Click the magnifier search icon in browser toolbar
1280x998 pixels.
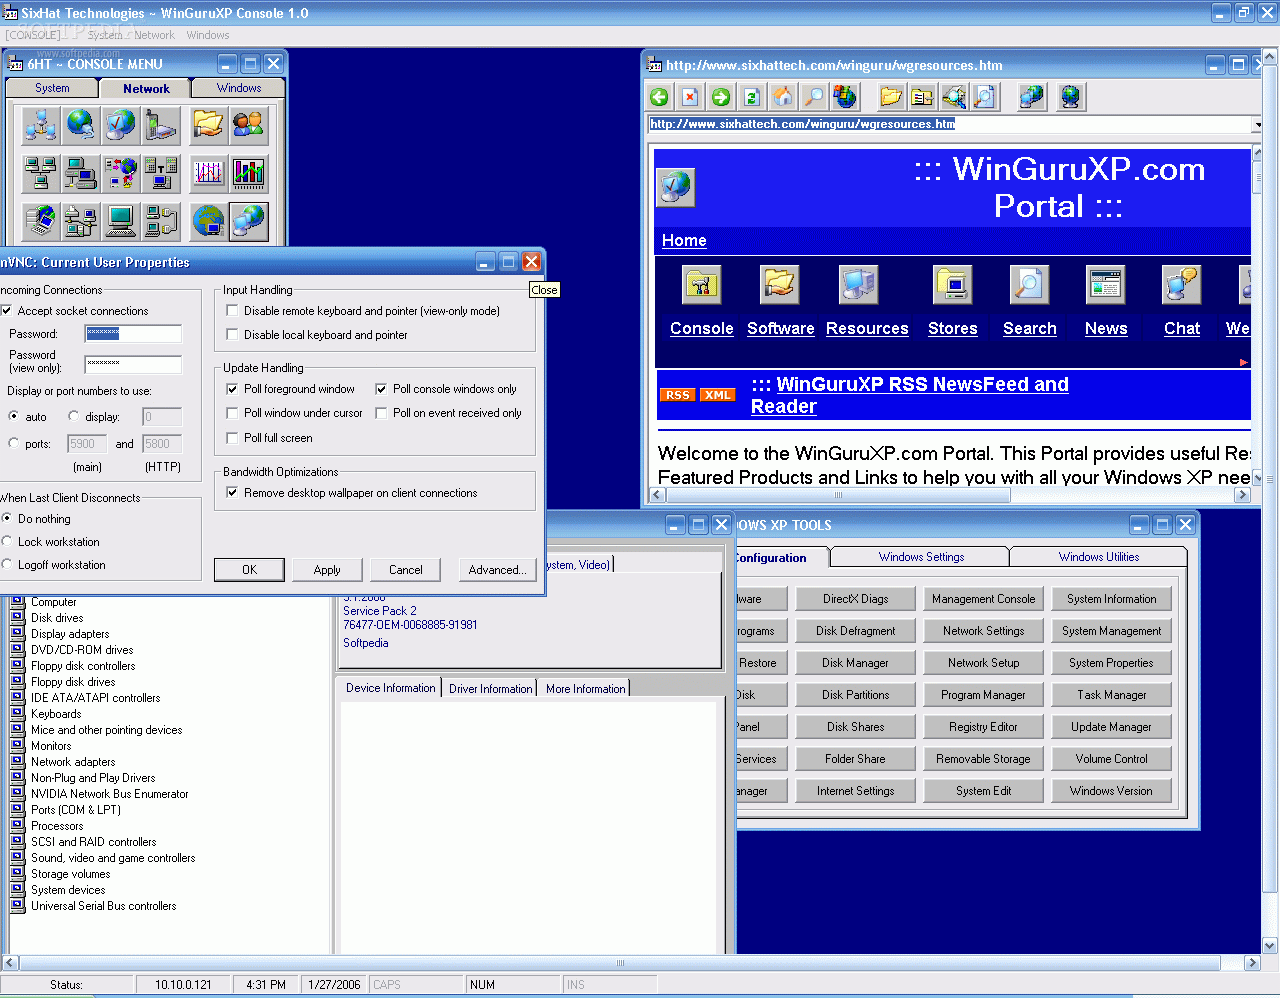(x=814, y=97)
